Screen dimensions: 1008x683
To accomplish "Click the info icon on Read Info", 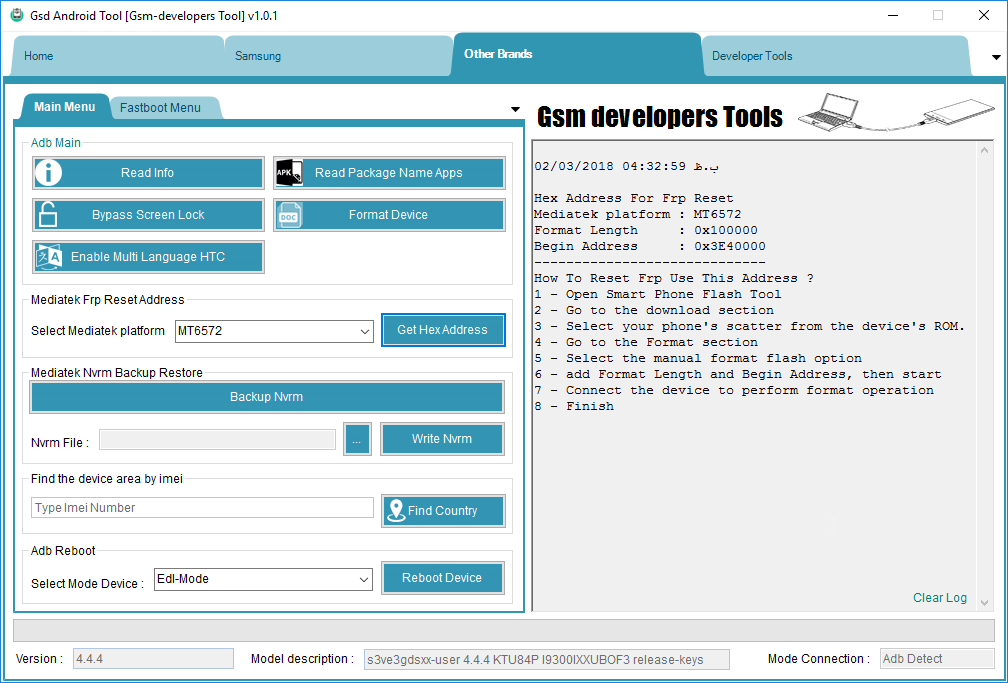I will pos(48,172).
